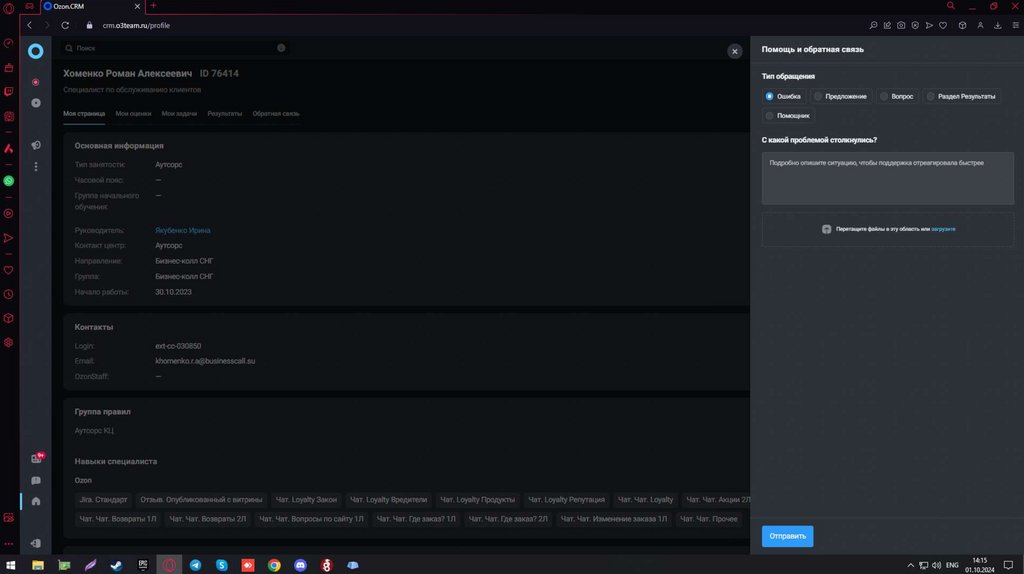Submit feedback with Отправить button
This screenshot has height=574, width=1024.
tap(787, 536)
